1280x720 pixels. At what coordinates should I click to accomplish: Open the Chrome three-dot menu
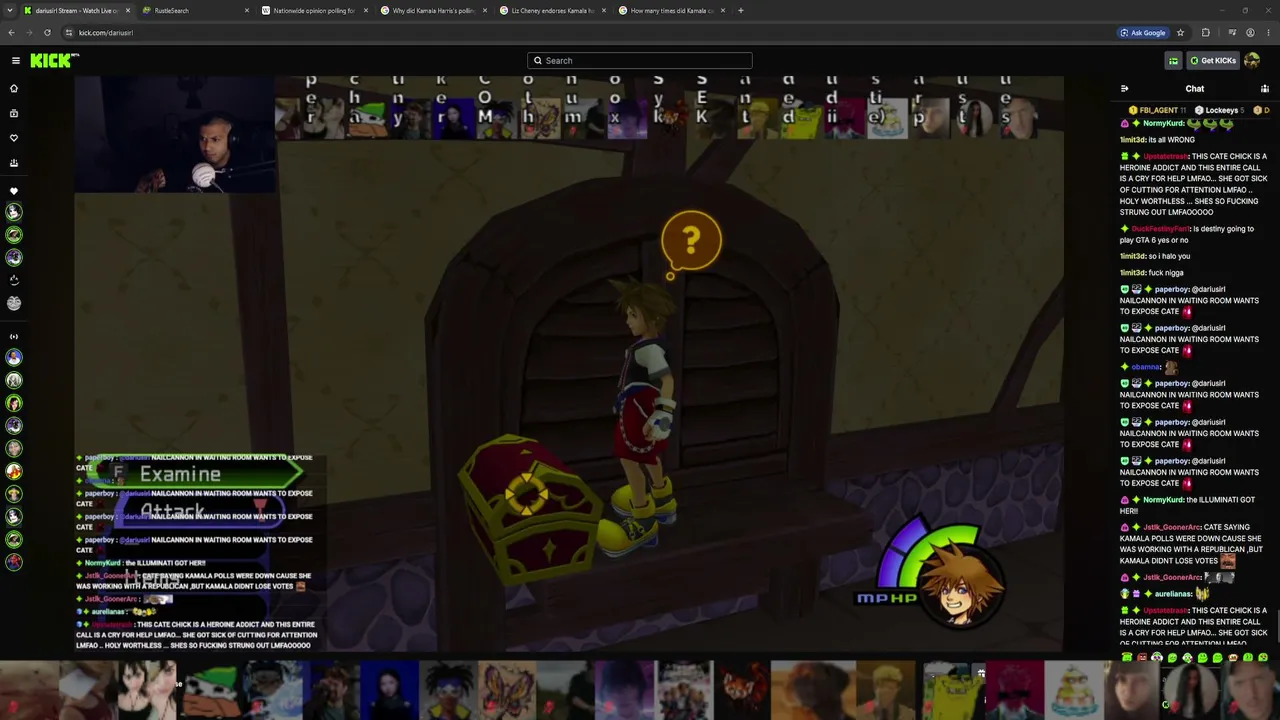[1268, 33]
